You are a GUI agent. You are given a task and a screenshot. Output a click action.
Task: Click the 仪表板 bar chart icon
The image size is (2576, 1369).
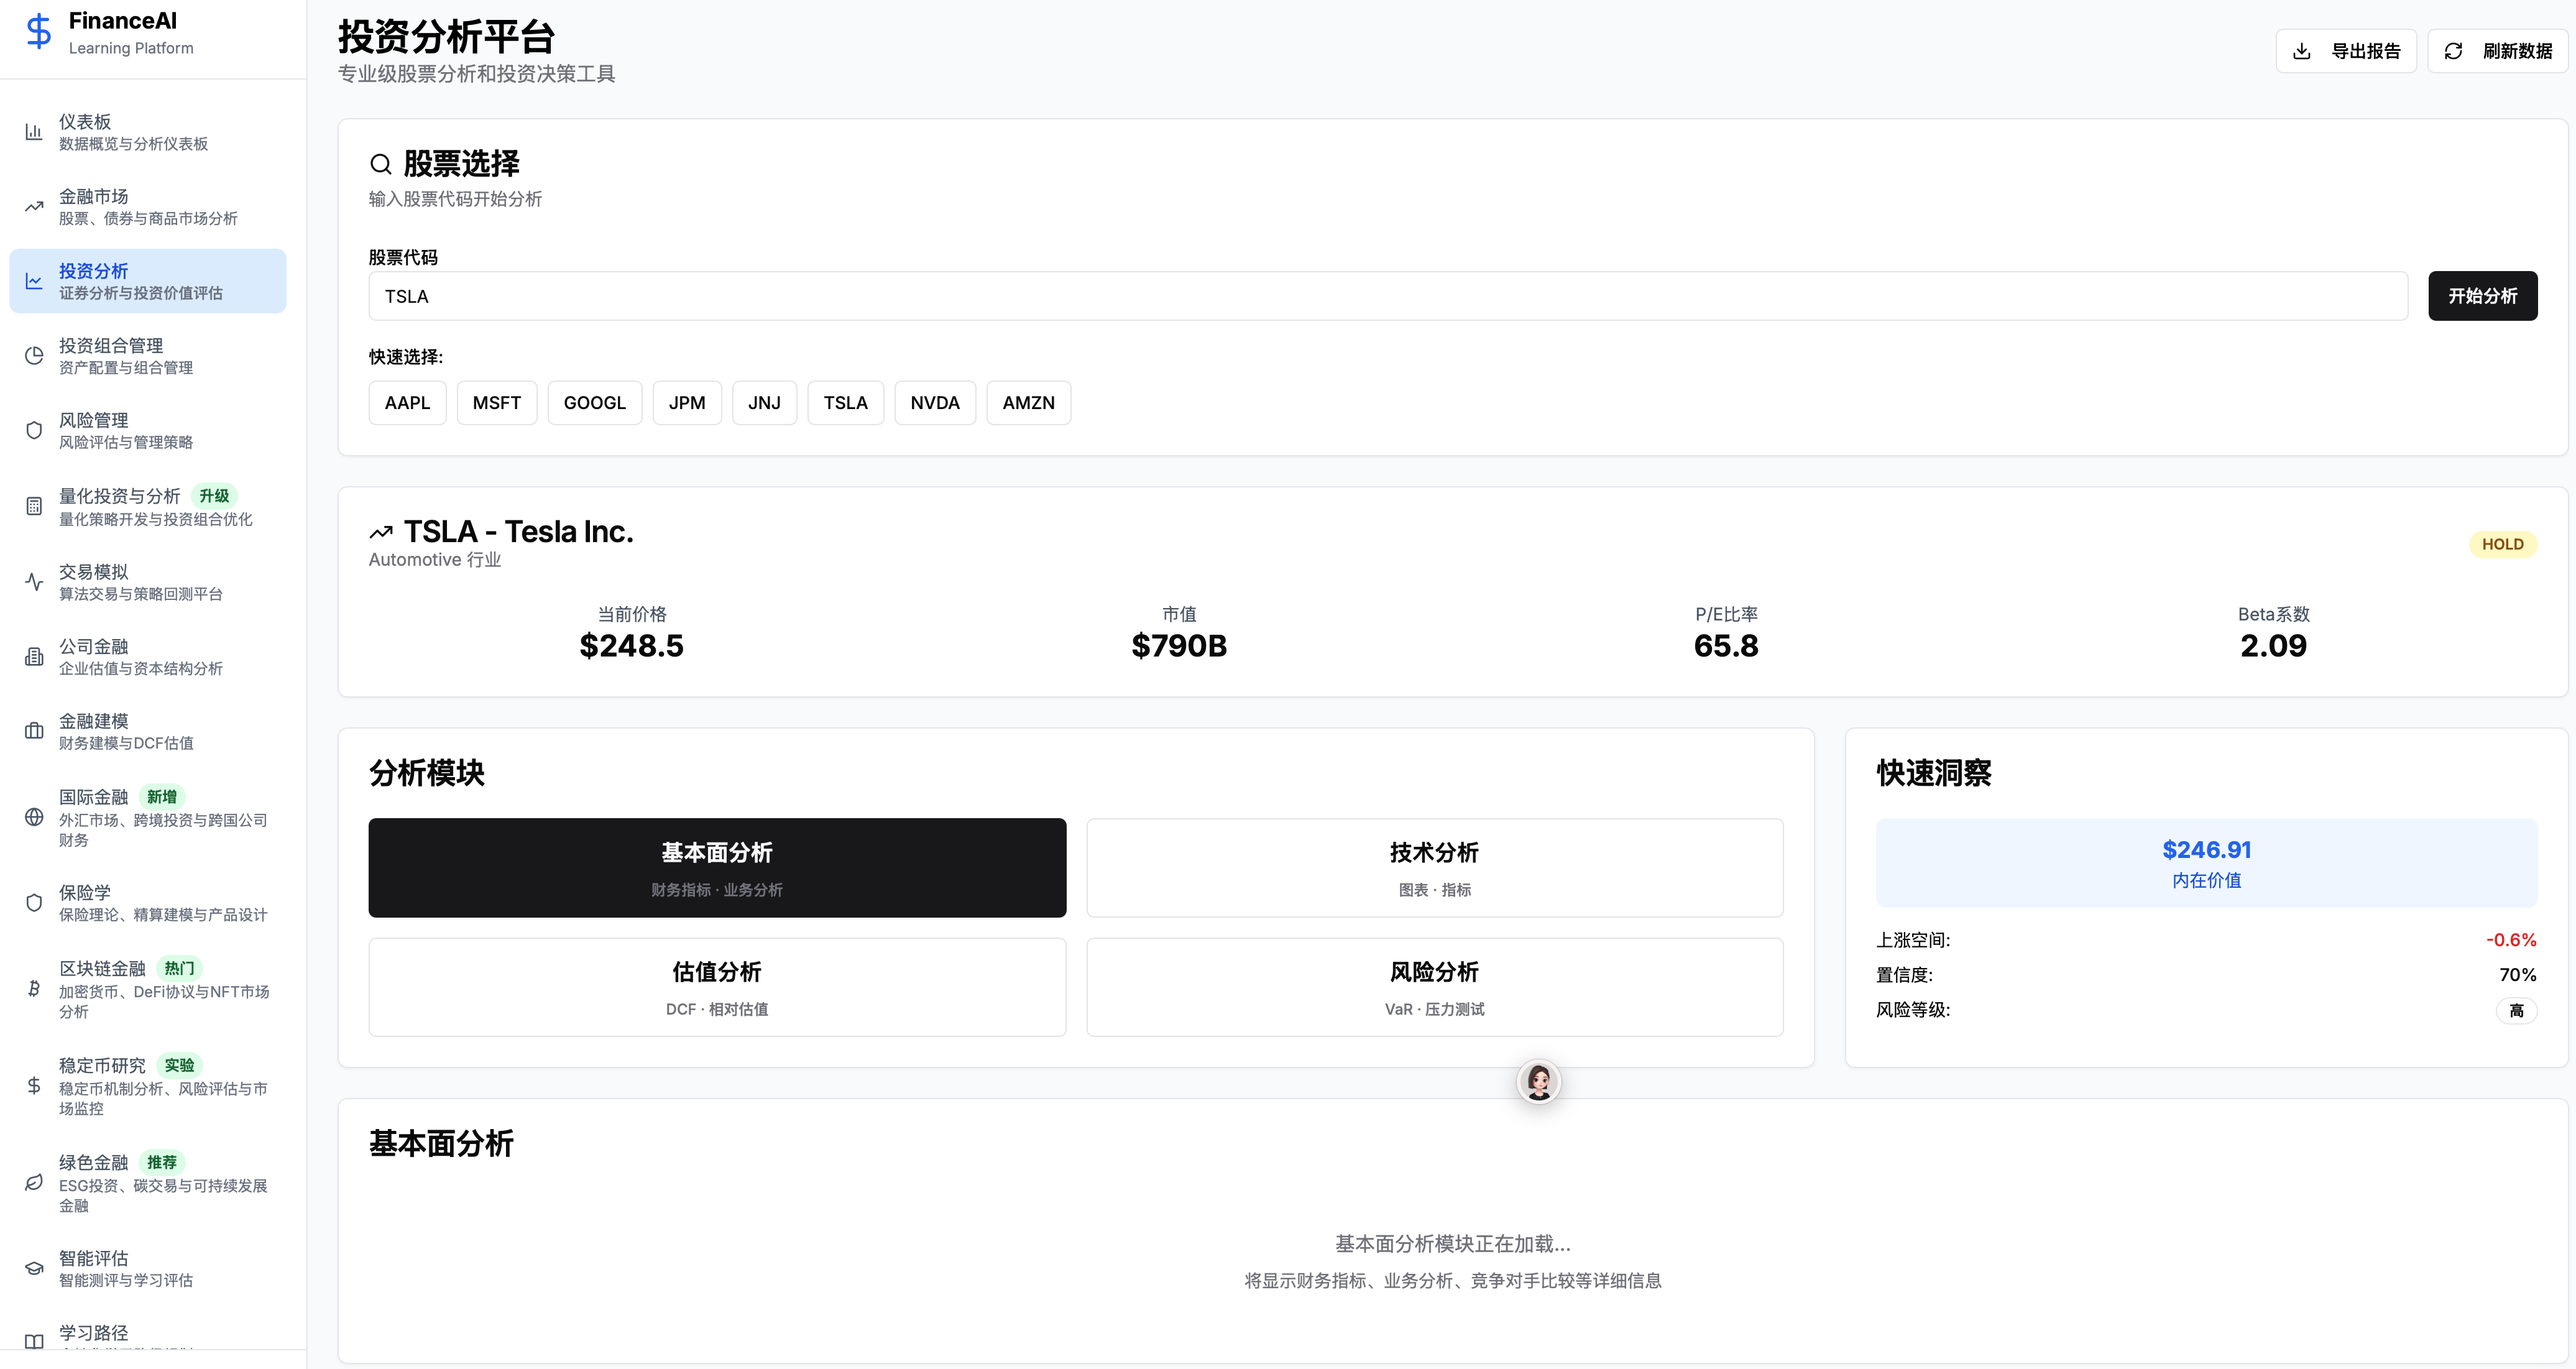coord(34,132)
